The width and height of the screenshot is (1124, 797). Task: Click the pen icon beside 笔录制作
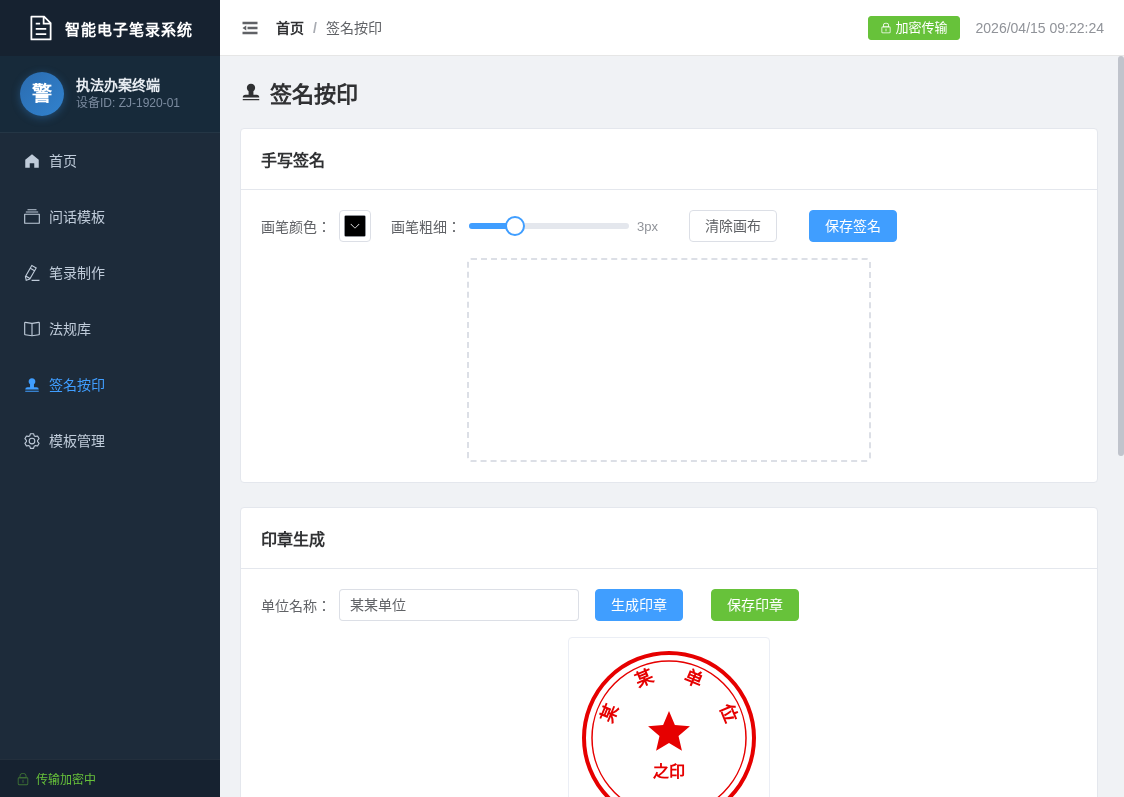click(x=32, y=273)
